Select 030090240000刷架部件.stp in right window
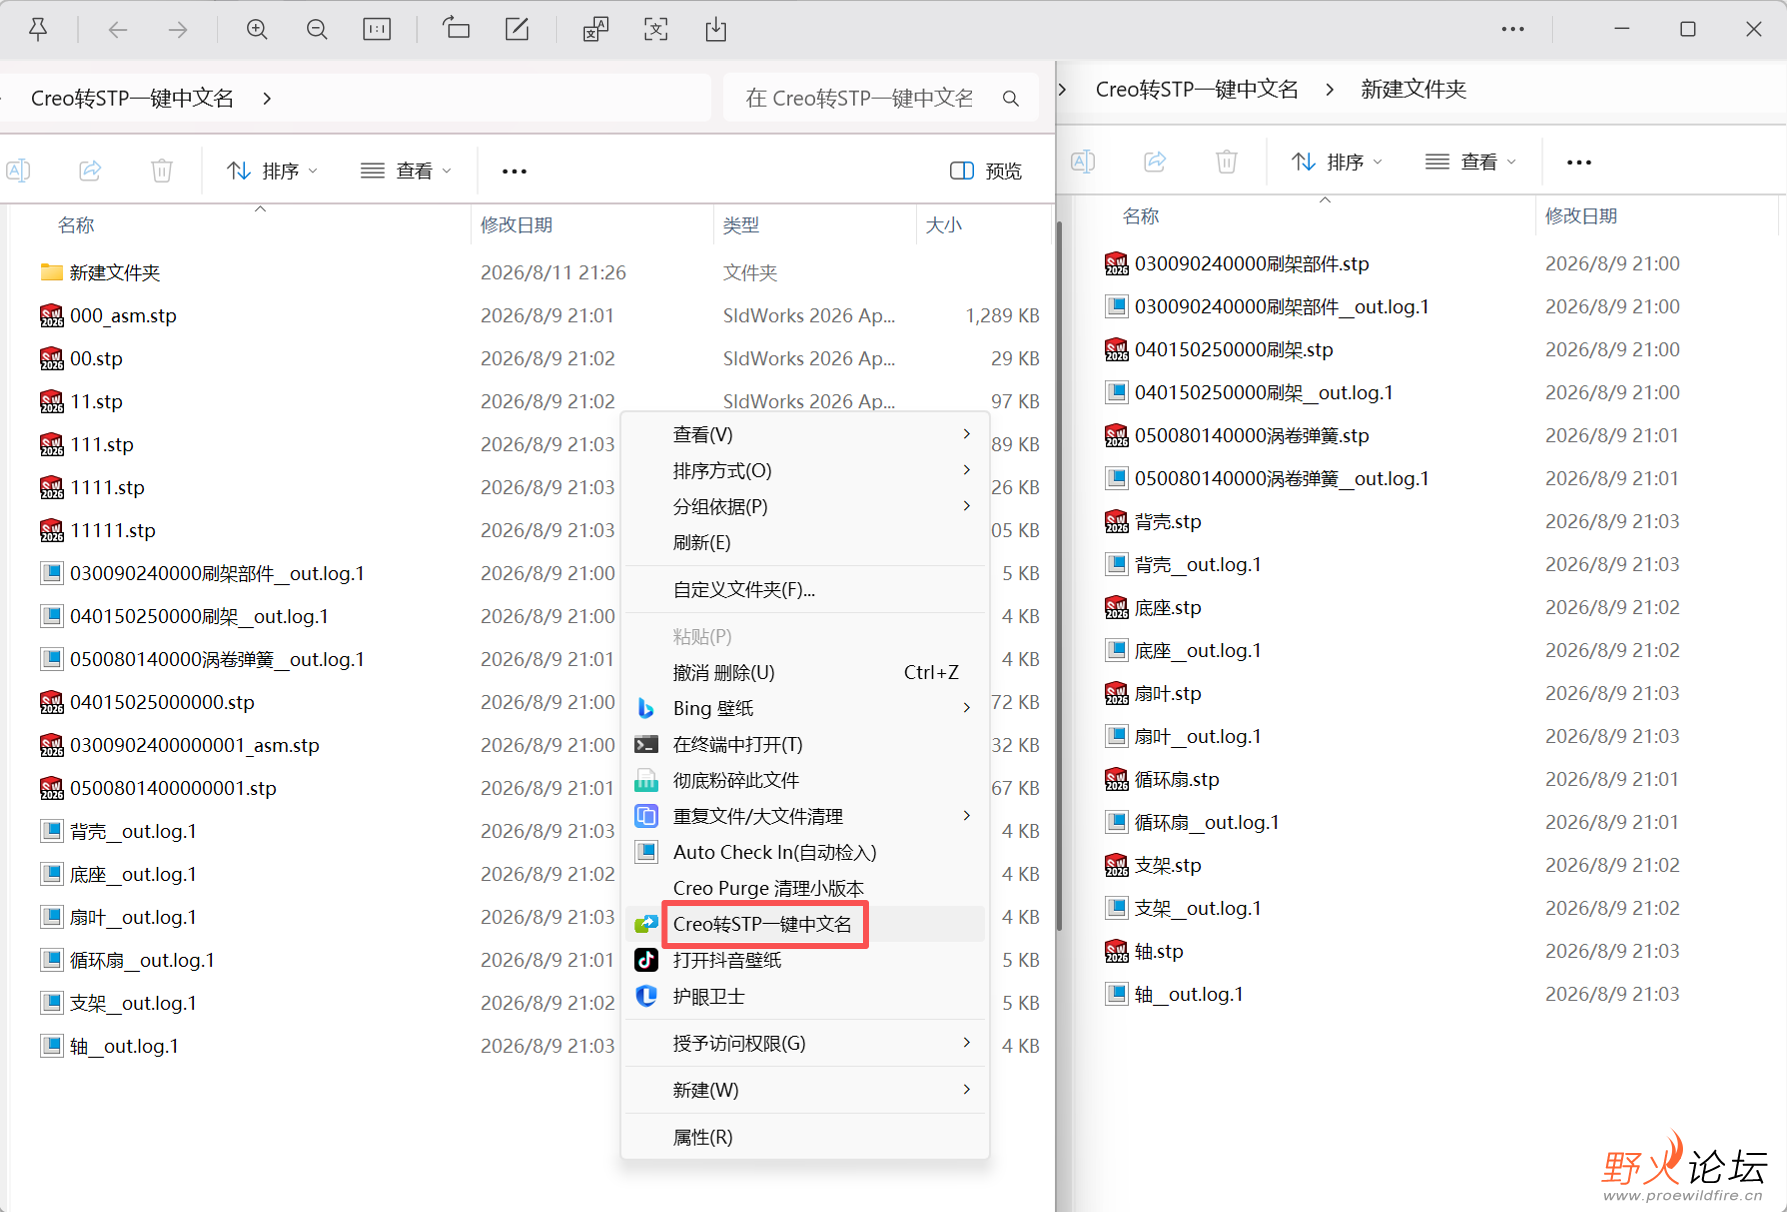This screenshot has height=1212, width=1787. point(1252,263)
